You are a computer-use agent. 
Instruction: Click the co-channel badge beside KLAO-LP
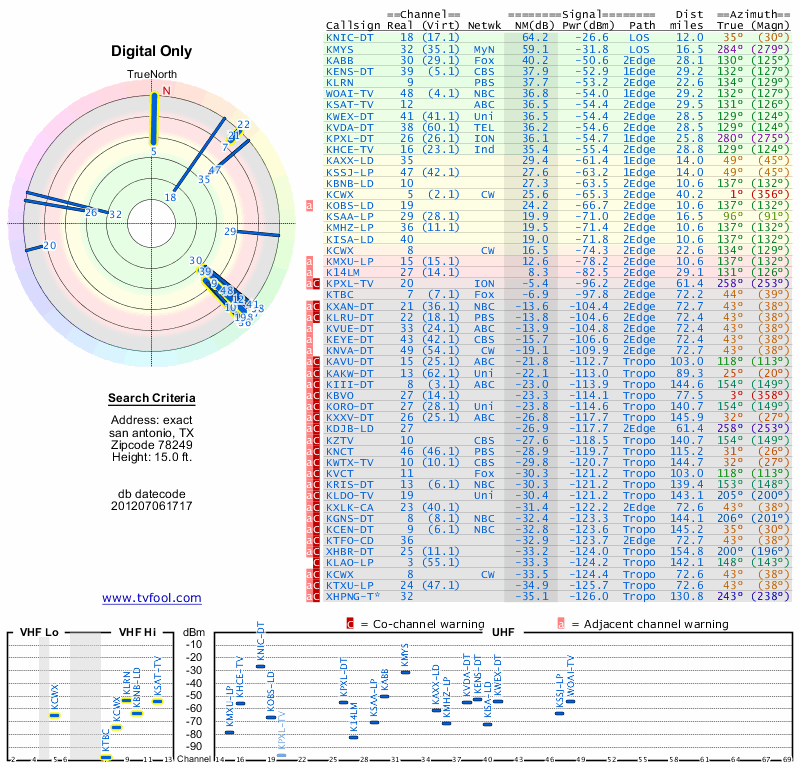tap(316, 563)
